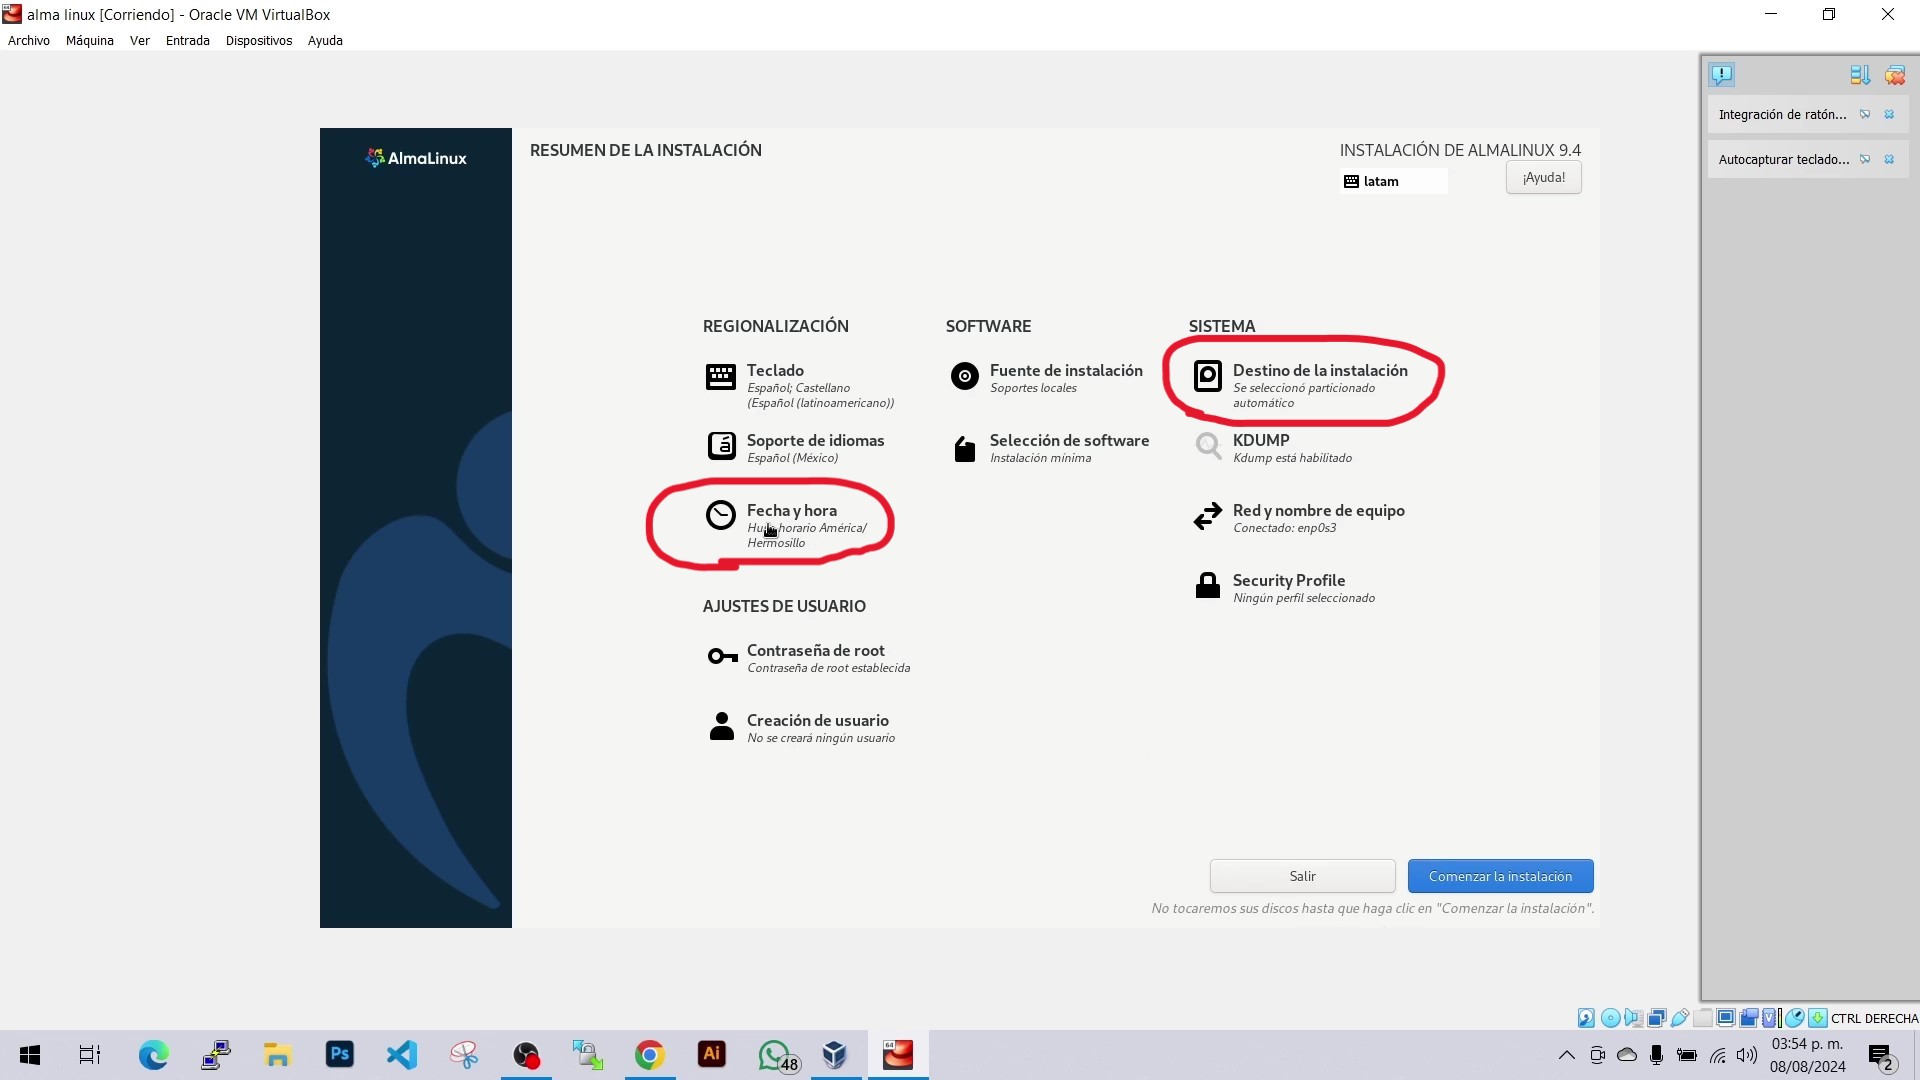The image size is (1920, 1080).
Task: Click the VirtualBox optical disk status icon
Action: [1610, 1018]
